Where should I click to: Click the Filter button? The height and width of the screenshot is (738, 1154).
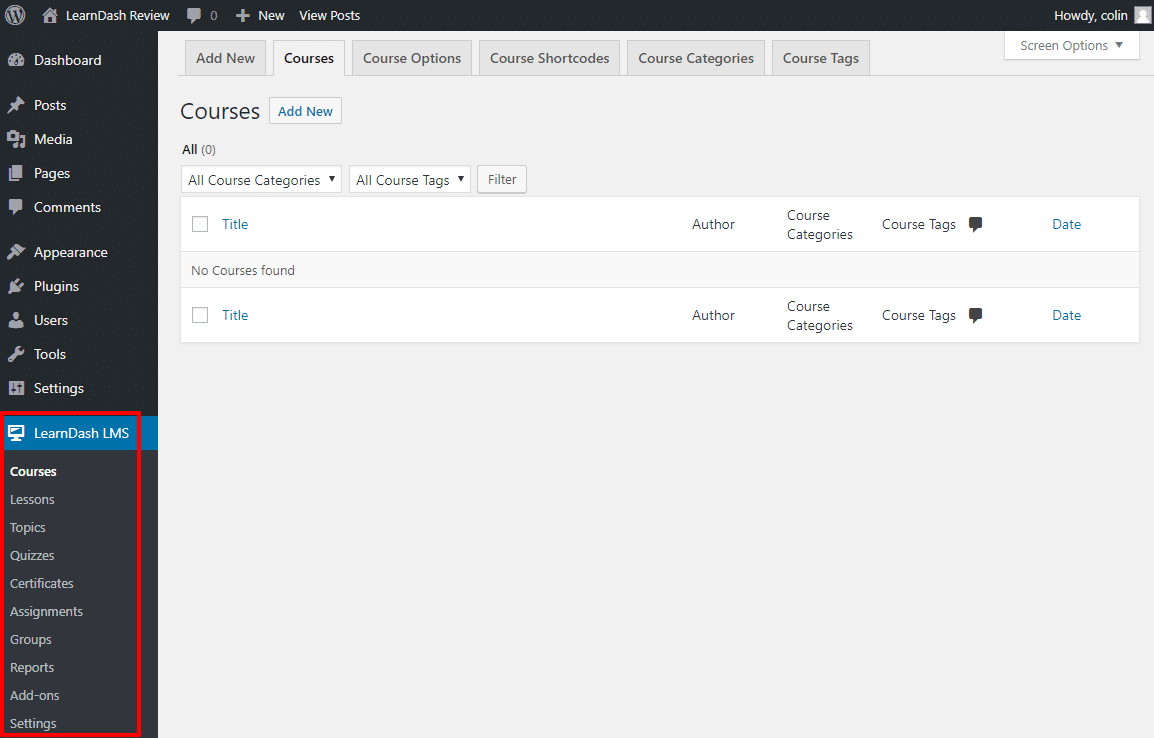(x=502, y=180)
